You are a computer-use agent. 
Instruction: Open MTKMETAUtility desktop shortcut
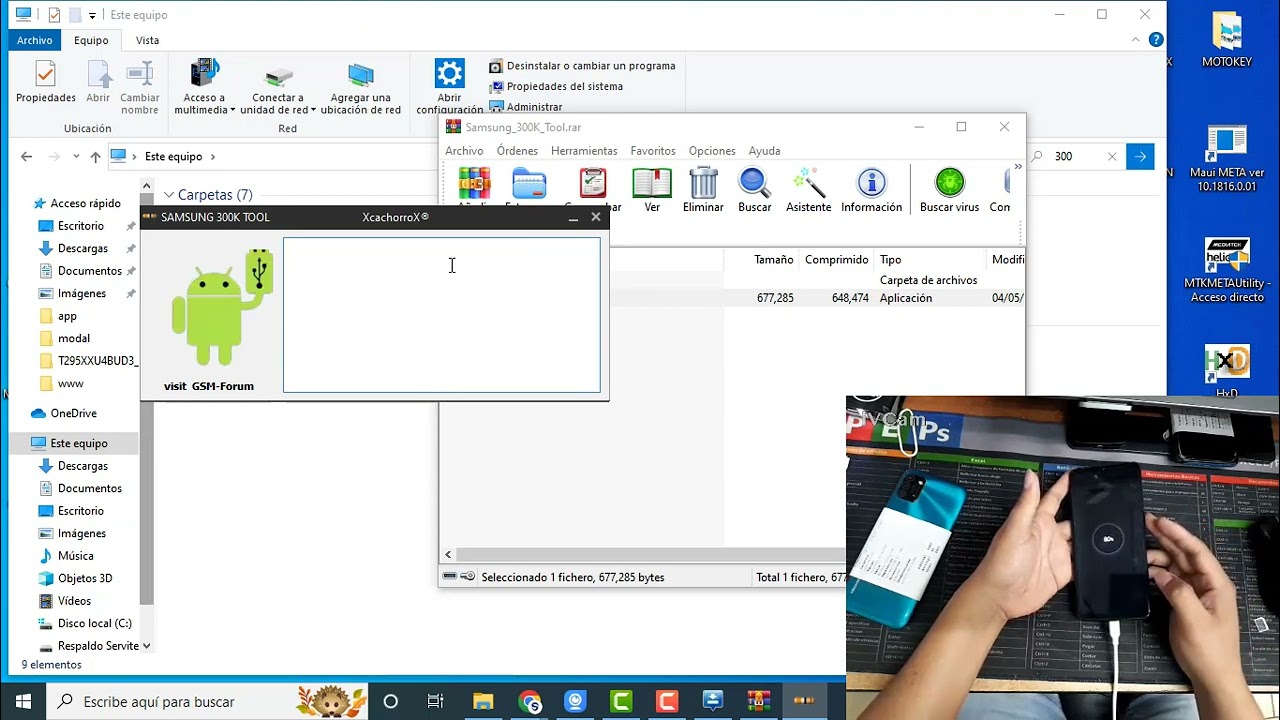coord(1227,270)
